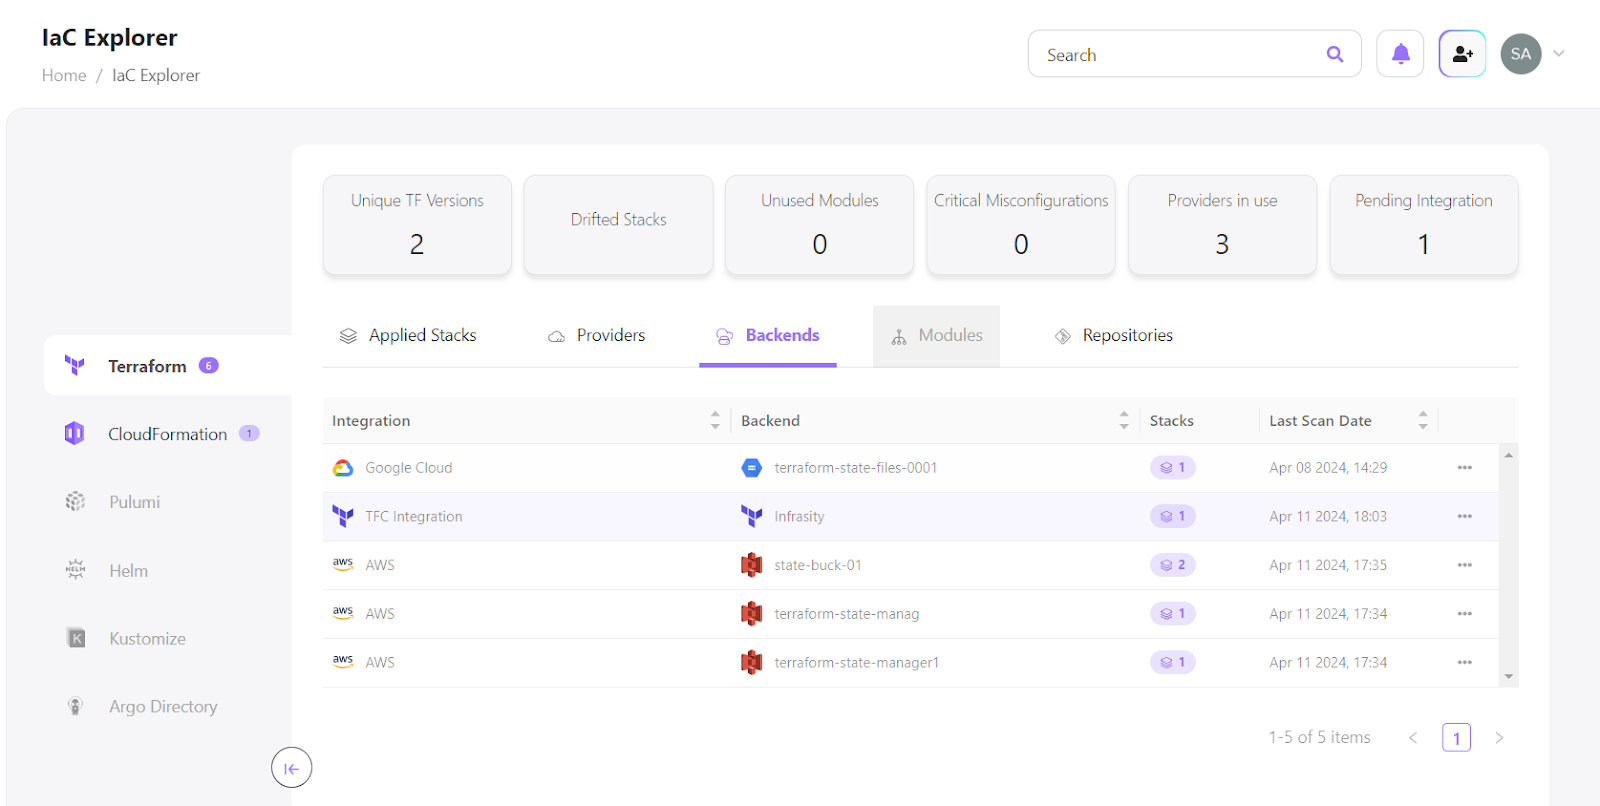Click the terraform-state-files-0001 backend name
Screen dimensions: 1600x806
(856, 468)
